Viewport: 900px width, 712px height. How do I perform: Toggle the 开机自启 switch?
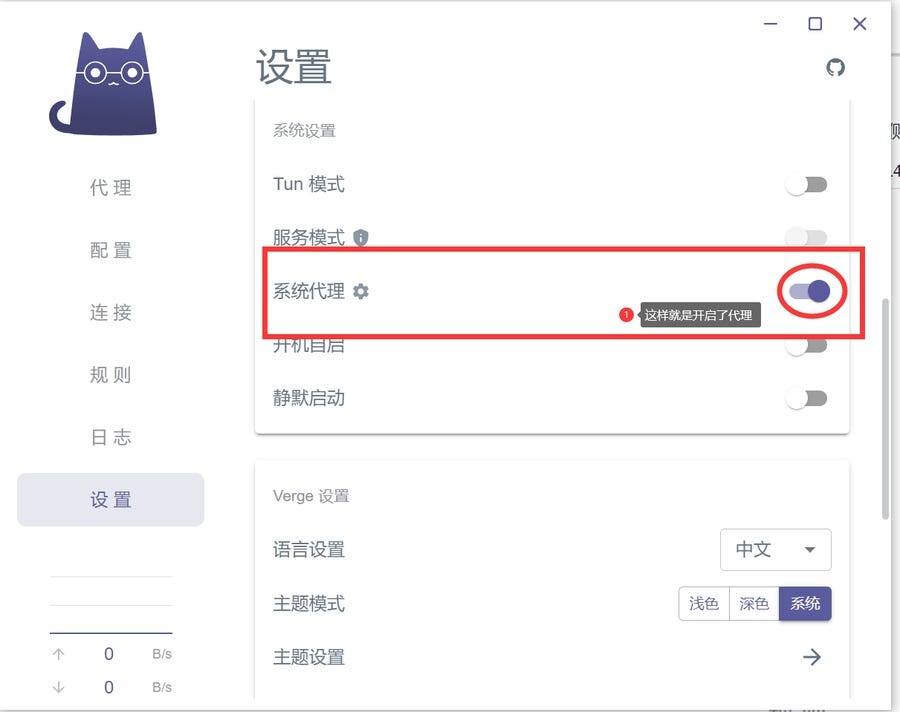click(806, 346)
